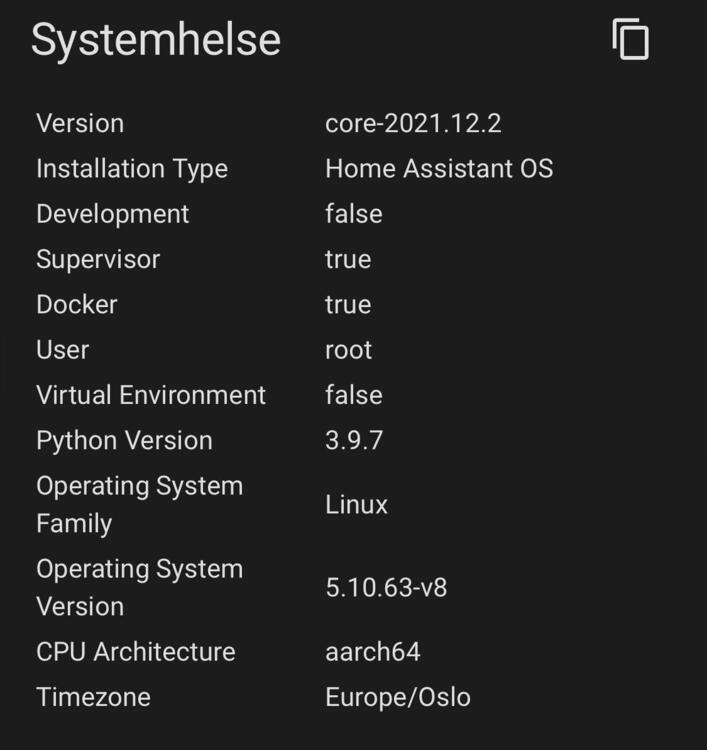The image size is (707, 750).
Task: Click the CPU Architecture label
Action: [135, 652]
